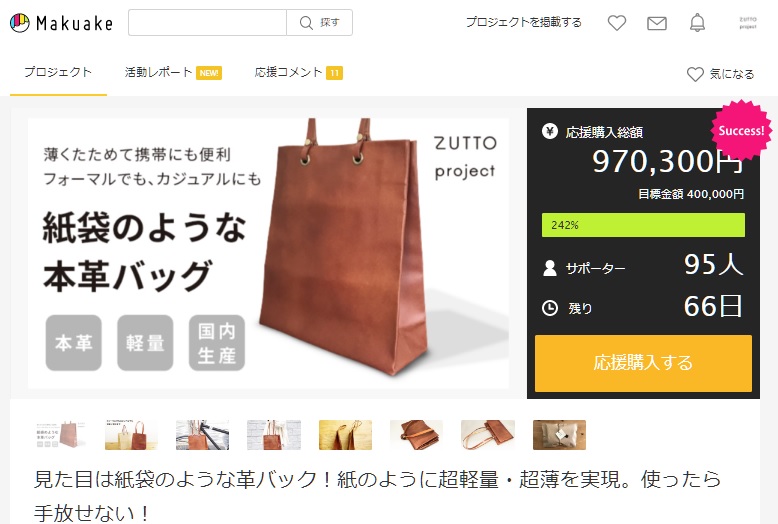Open the zutto project profile avatar
This screenshot has height=524, width=778.
pyautogui.click(x=748, y=23)
